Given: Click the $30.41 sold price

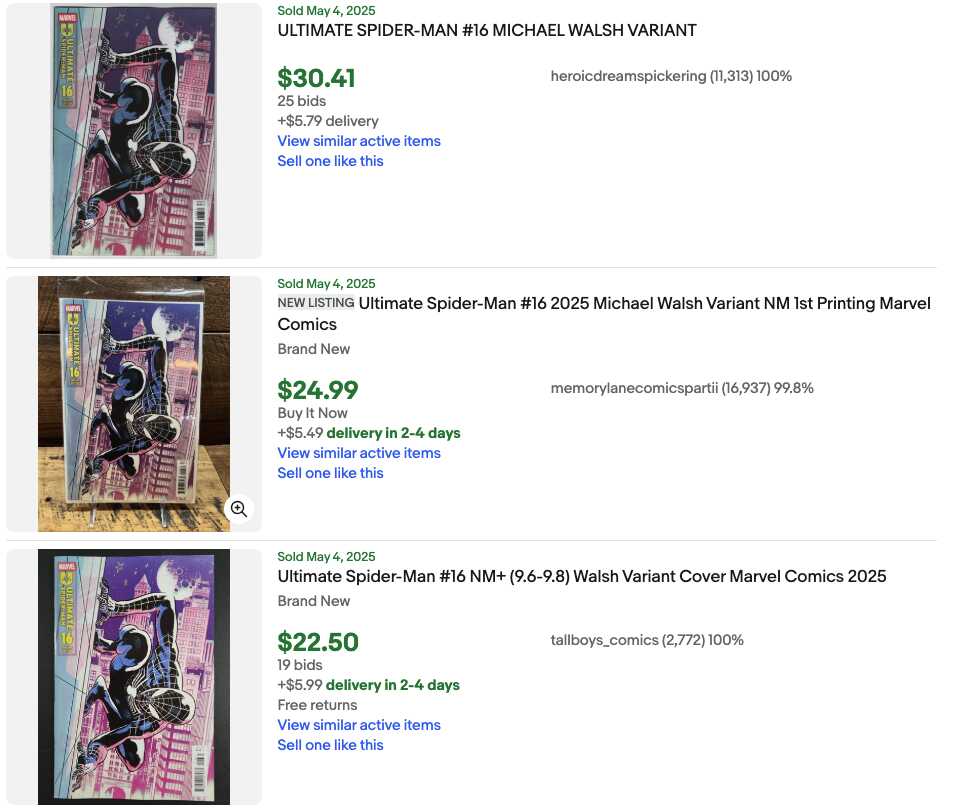Looking at the screenshot, I should (316, 78).
